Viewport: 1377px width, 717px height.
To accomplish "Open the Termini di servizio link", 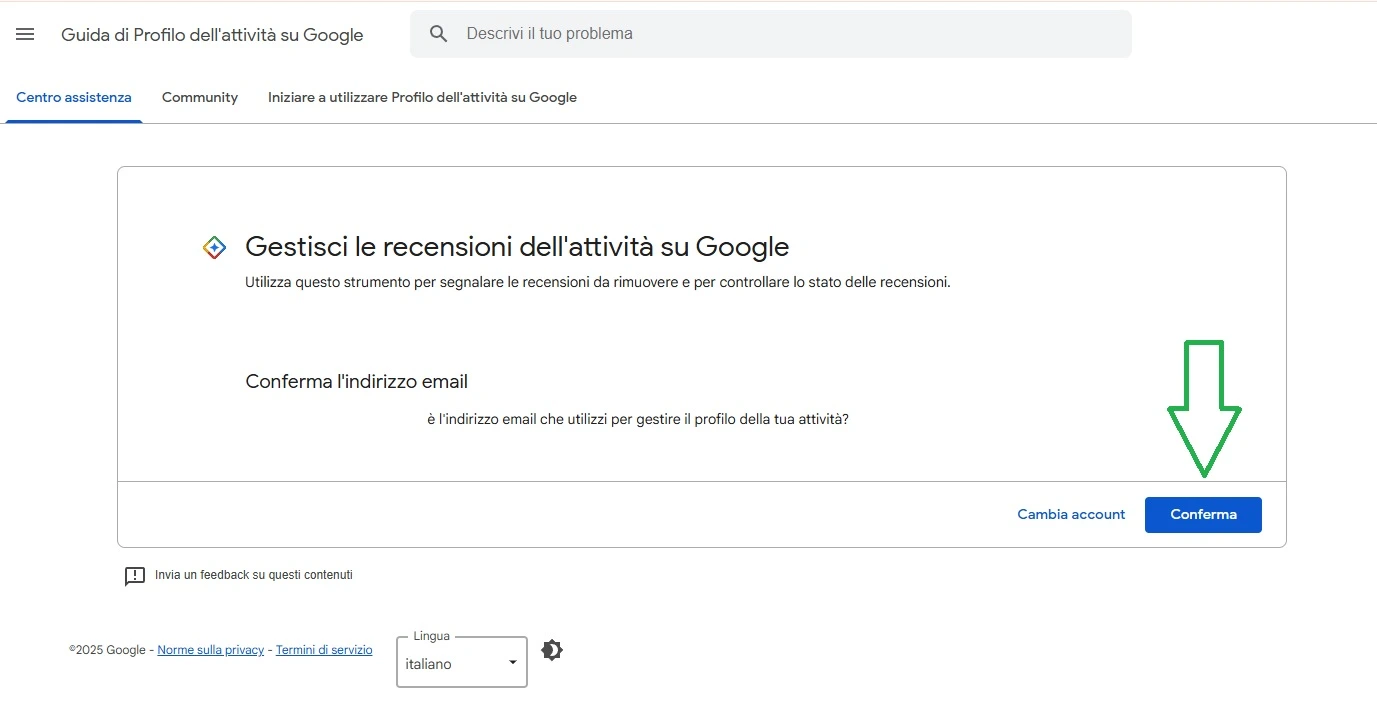I will pyautogui.click(x=324, y=650).
